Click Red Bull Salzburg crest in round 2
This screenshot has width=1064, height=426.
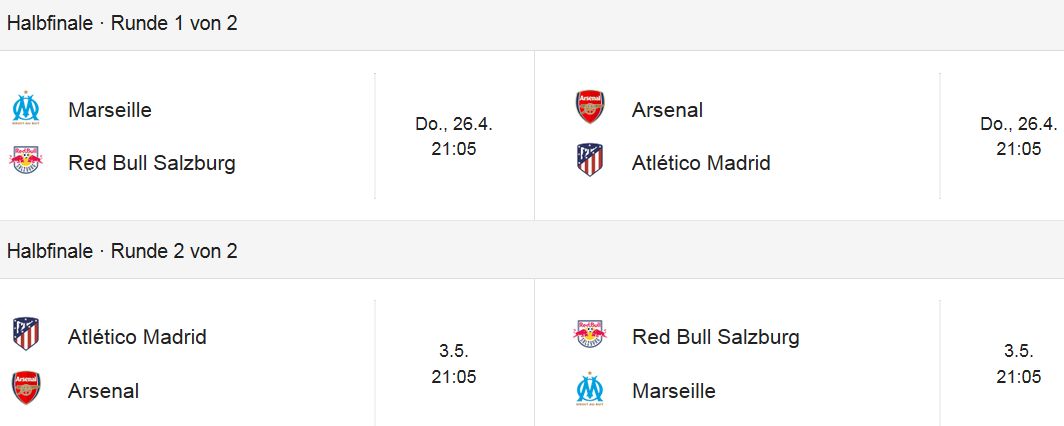pos(590,334)
